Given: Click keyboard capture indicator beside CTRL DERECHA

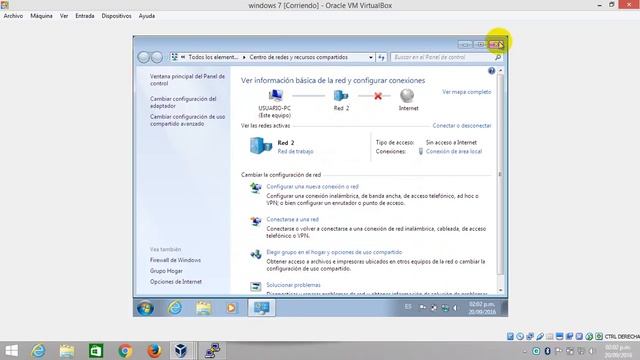Looking at the screenshot, I should tap(599, 336).
